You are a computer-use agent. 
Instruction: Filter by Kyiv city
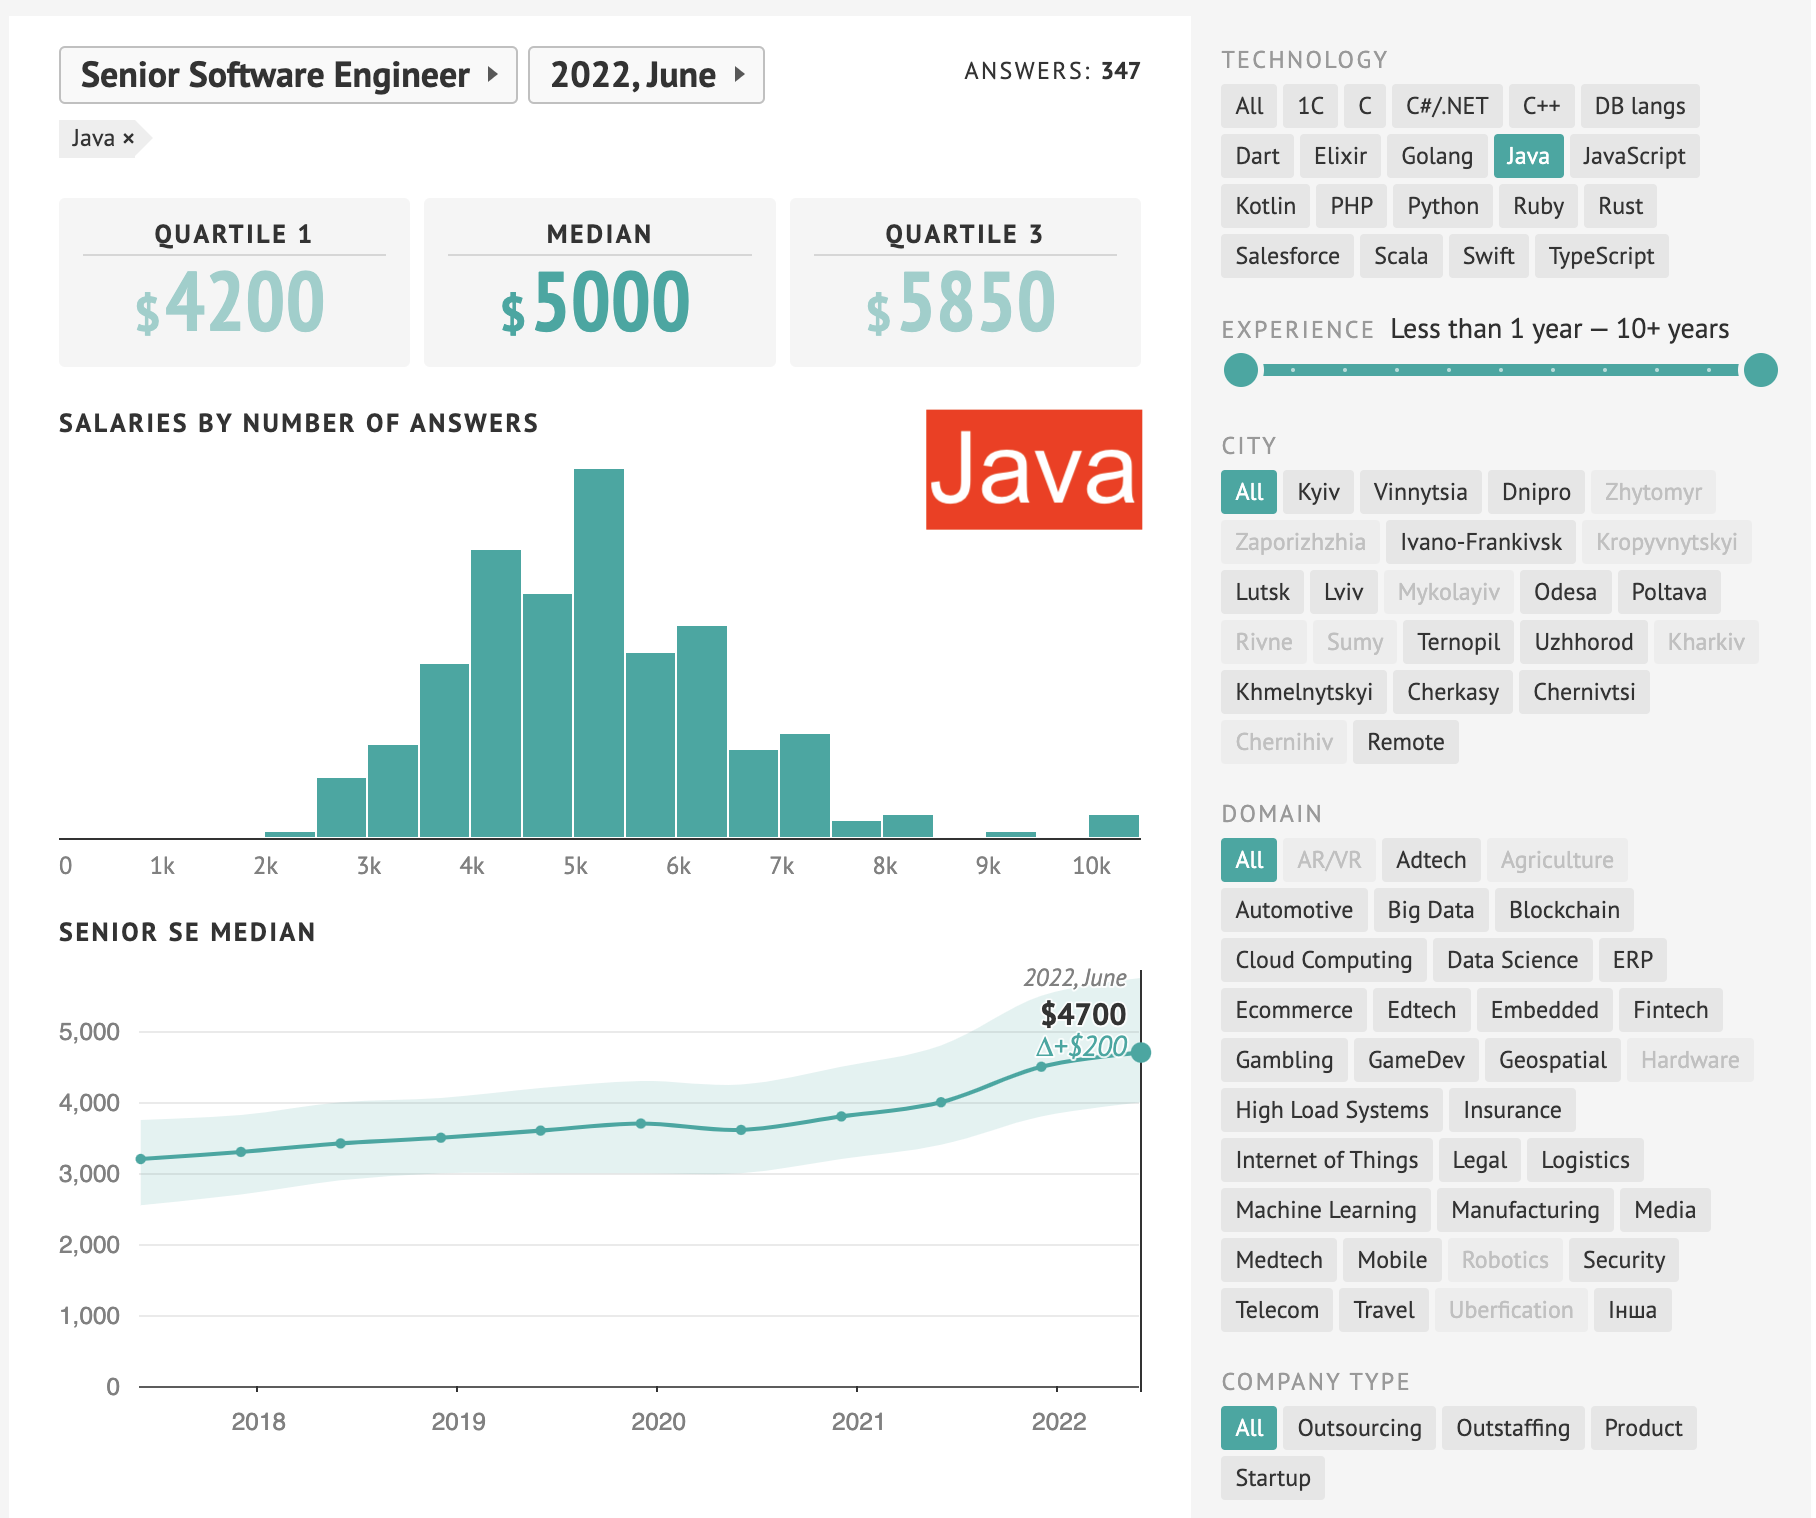click(x=1317, y=492)
